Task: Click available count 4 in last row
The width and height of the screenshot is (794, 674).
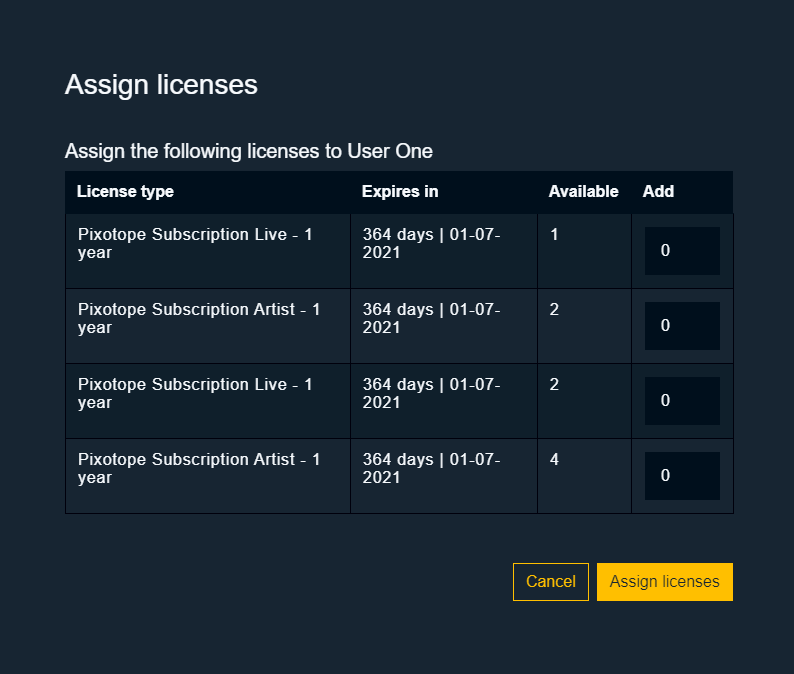Action: tap(554, 459)
